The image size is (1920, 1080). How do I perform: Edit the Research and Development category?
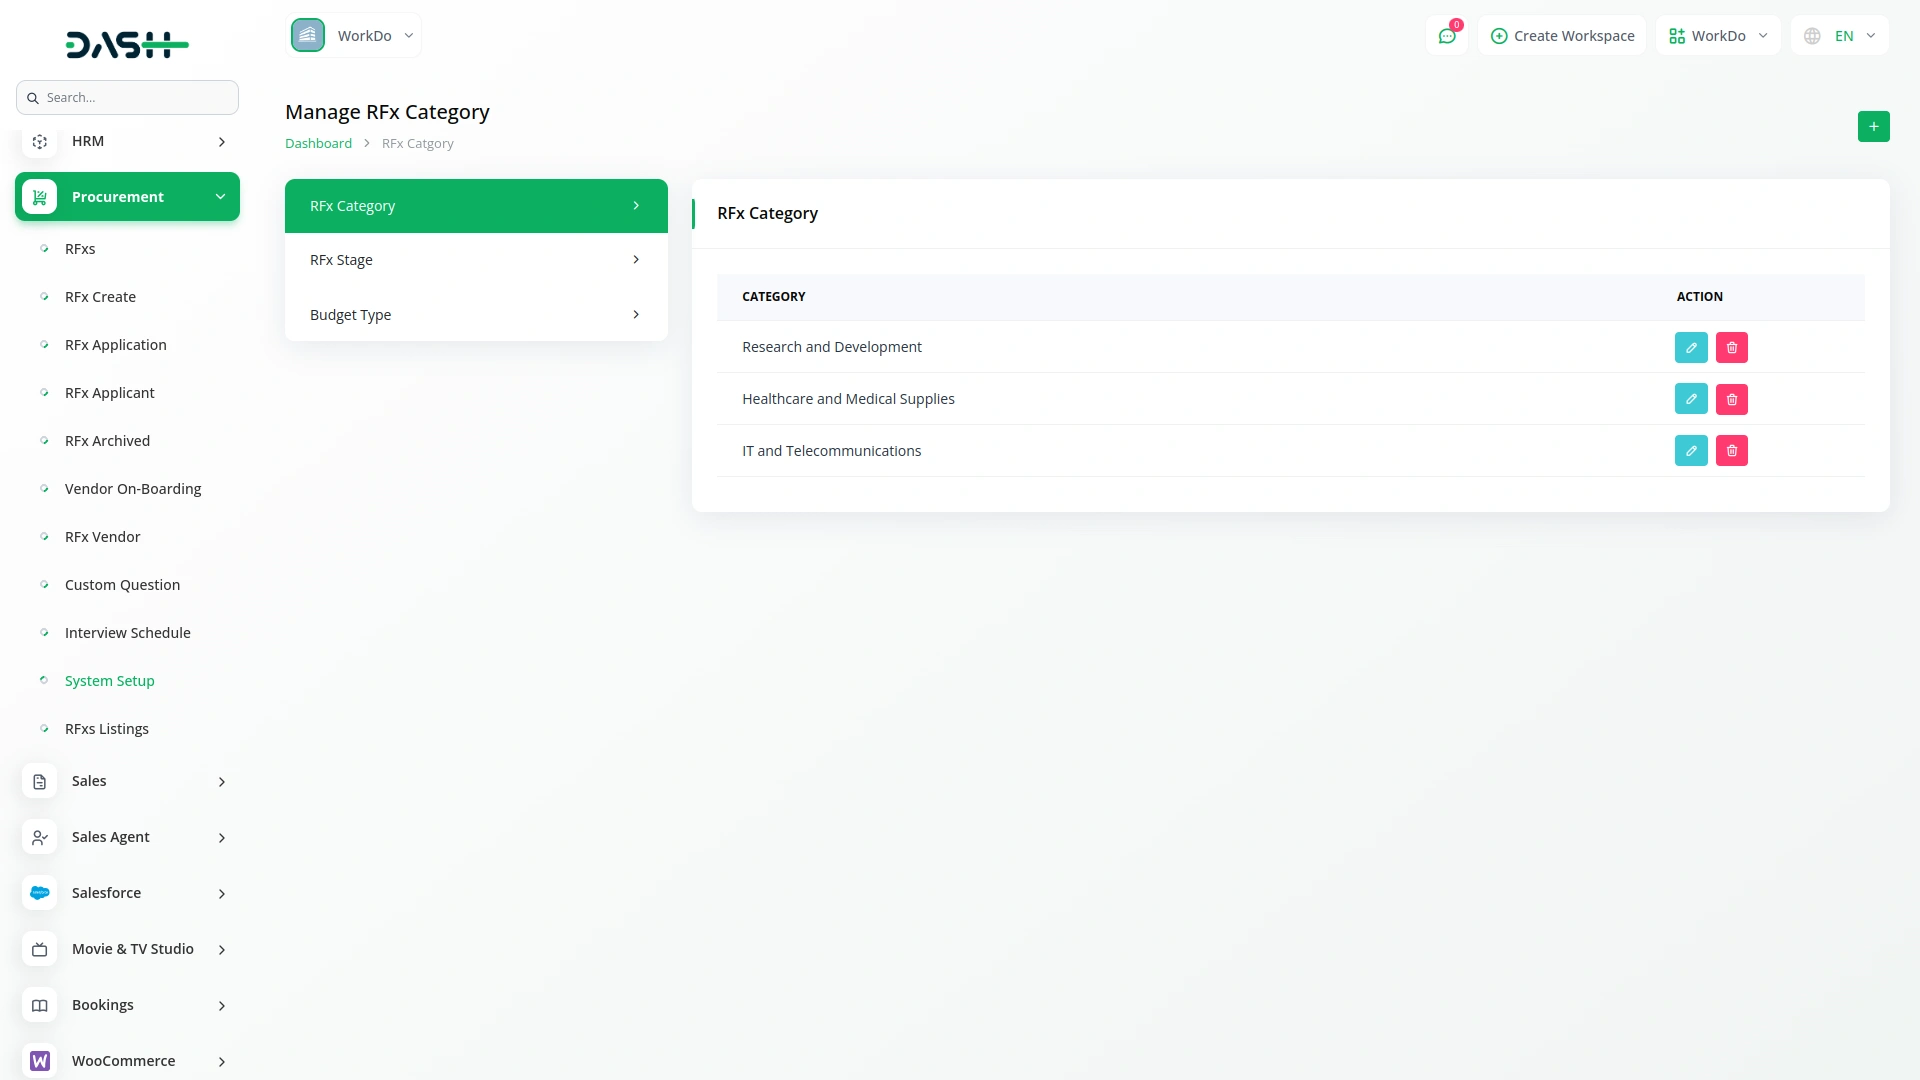[x=1691, y=347]
